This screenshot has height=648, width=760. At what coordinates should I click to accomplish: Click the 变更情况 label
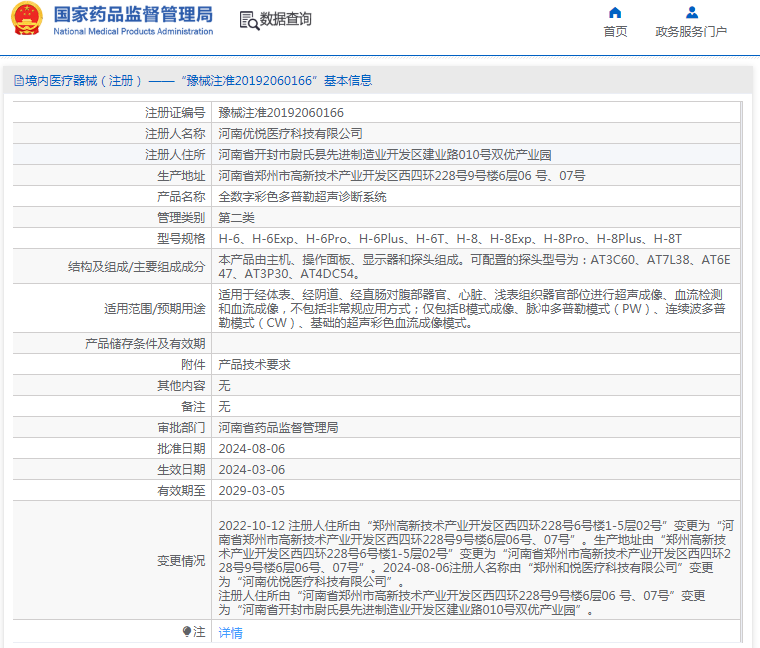pos(181,561)
